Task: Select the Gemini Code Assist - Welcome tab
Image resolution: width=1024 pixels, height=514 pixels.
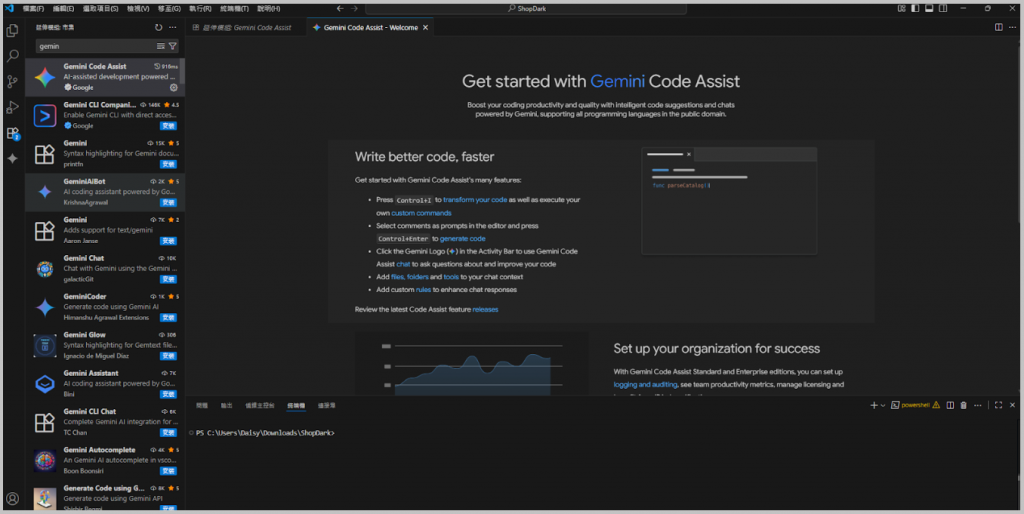Action: coord(370,27)
